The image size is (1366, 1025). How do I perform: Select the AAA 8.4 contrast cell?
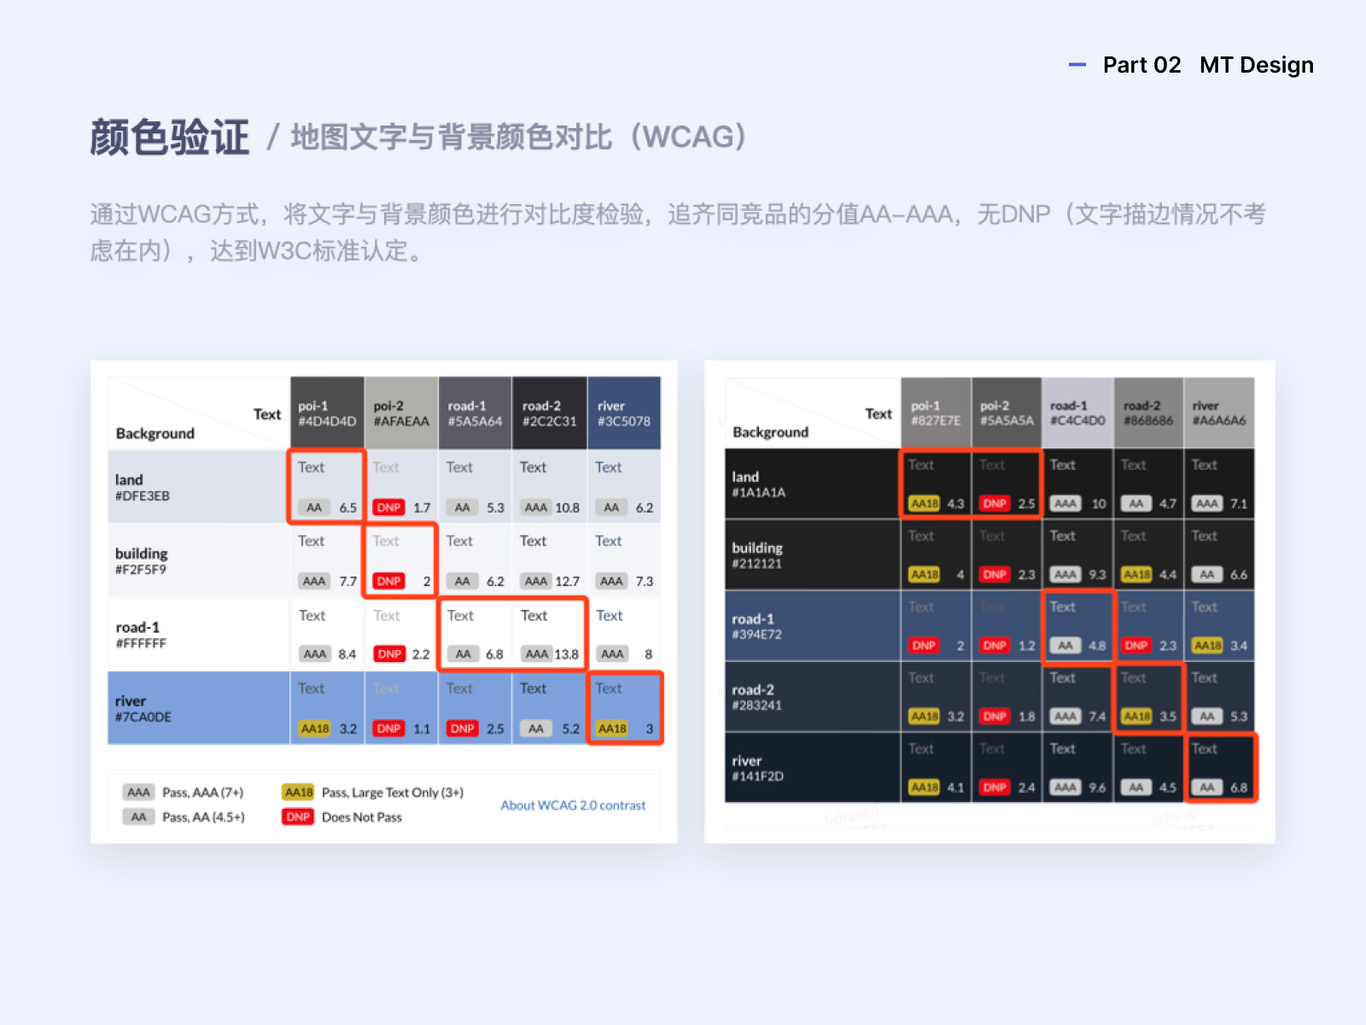(327, 635)
